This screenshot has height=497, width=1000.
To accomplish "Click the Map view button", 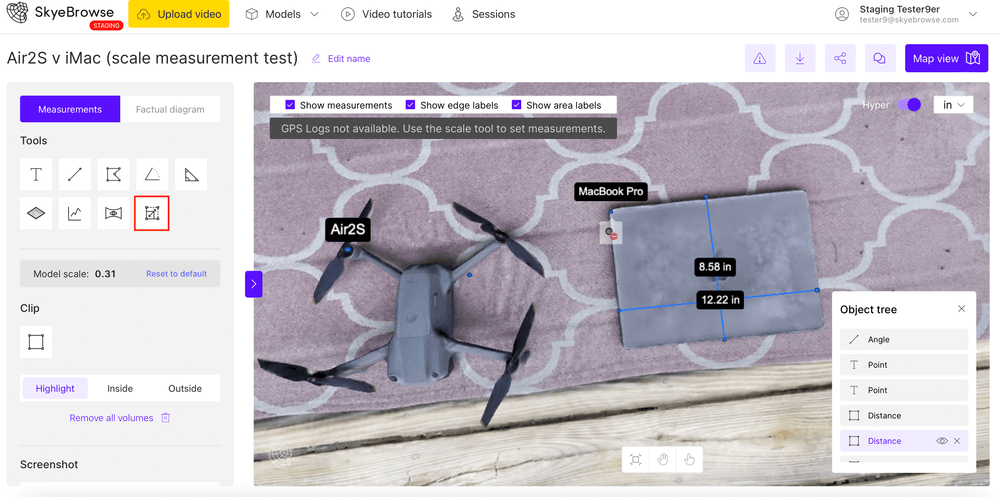I will 946,58.
